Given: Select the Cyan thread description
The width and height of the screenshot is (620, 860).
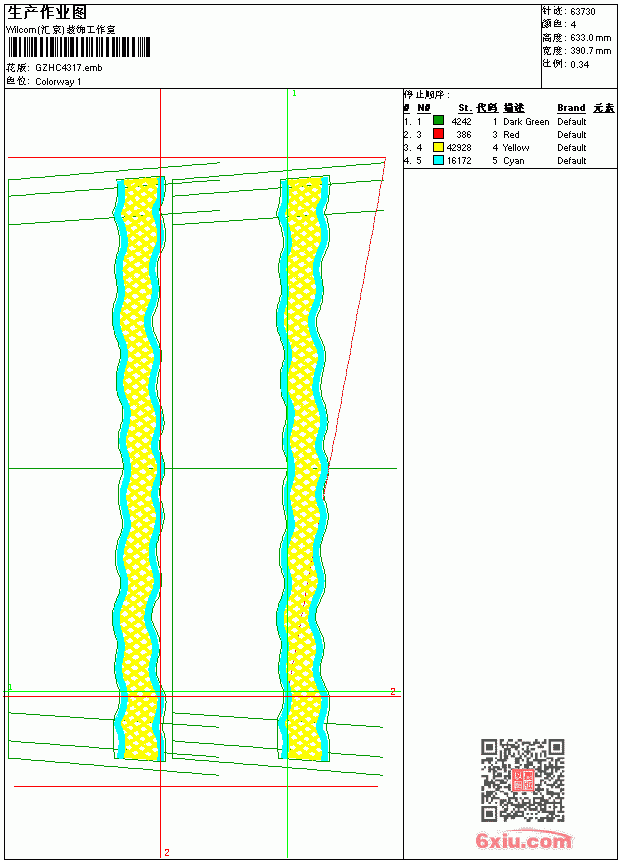Looking at the screenshot, I should tap(514, 161).
